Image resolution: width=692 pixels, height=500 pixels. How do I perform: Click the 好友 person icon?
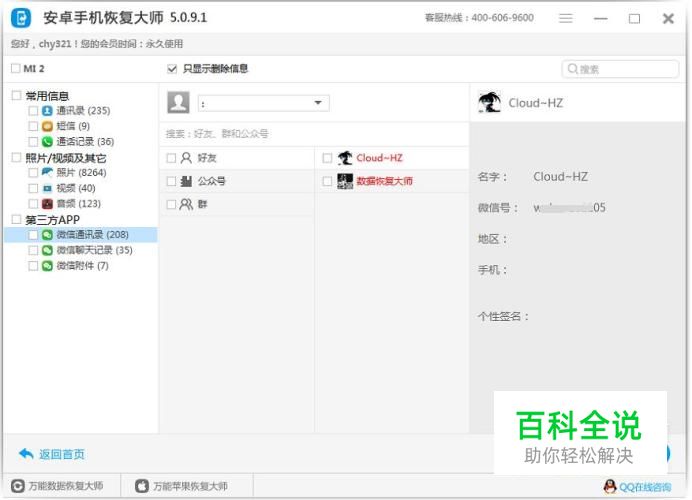tap(186, 158)
